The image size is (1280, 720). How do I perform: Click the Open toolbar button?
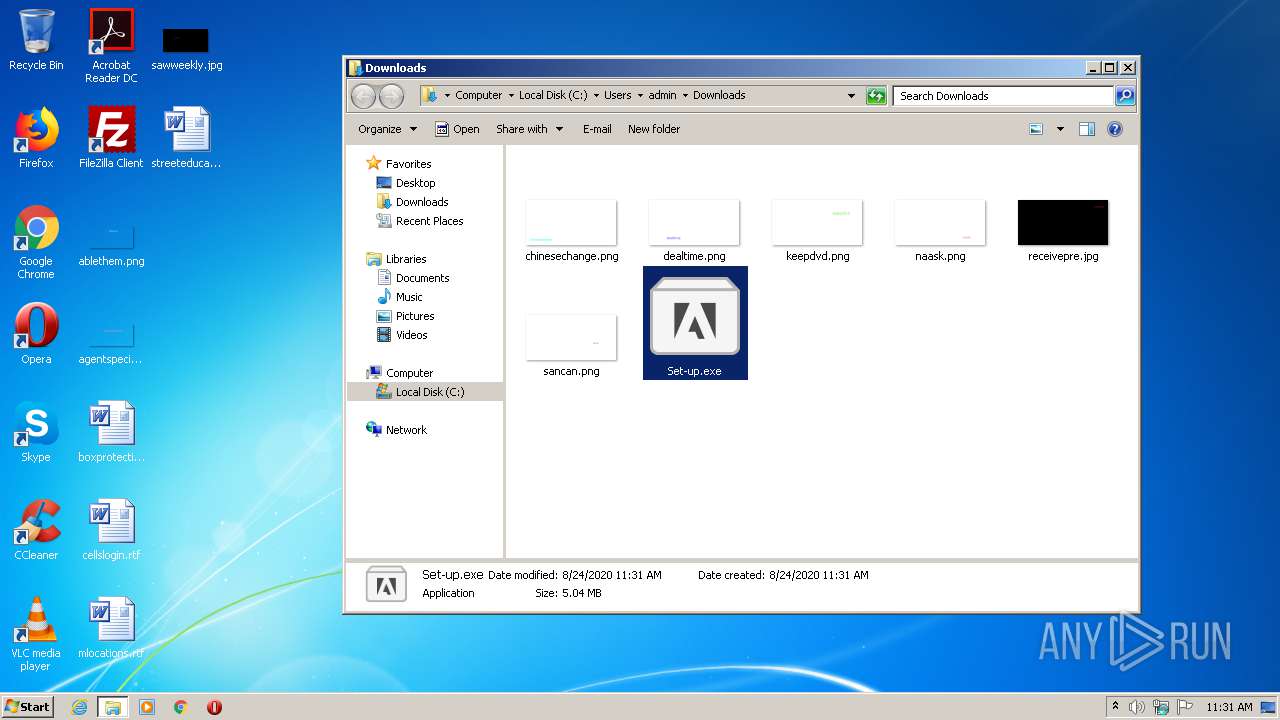pos(457,129)
